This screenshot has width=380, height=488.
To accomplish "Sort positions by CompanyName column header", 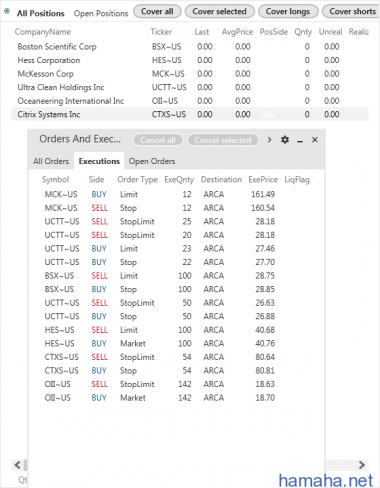I will point(43,32).
